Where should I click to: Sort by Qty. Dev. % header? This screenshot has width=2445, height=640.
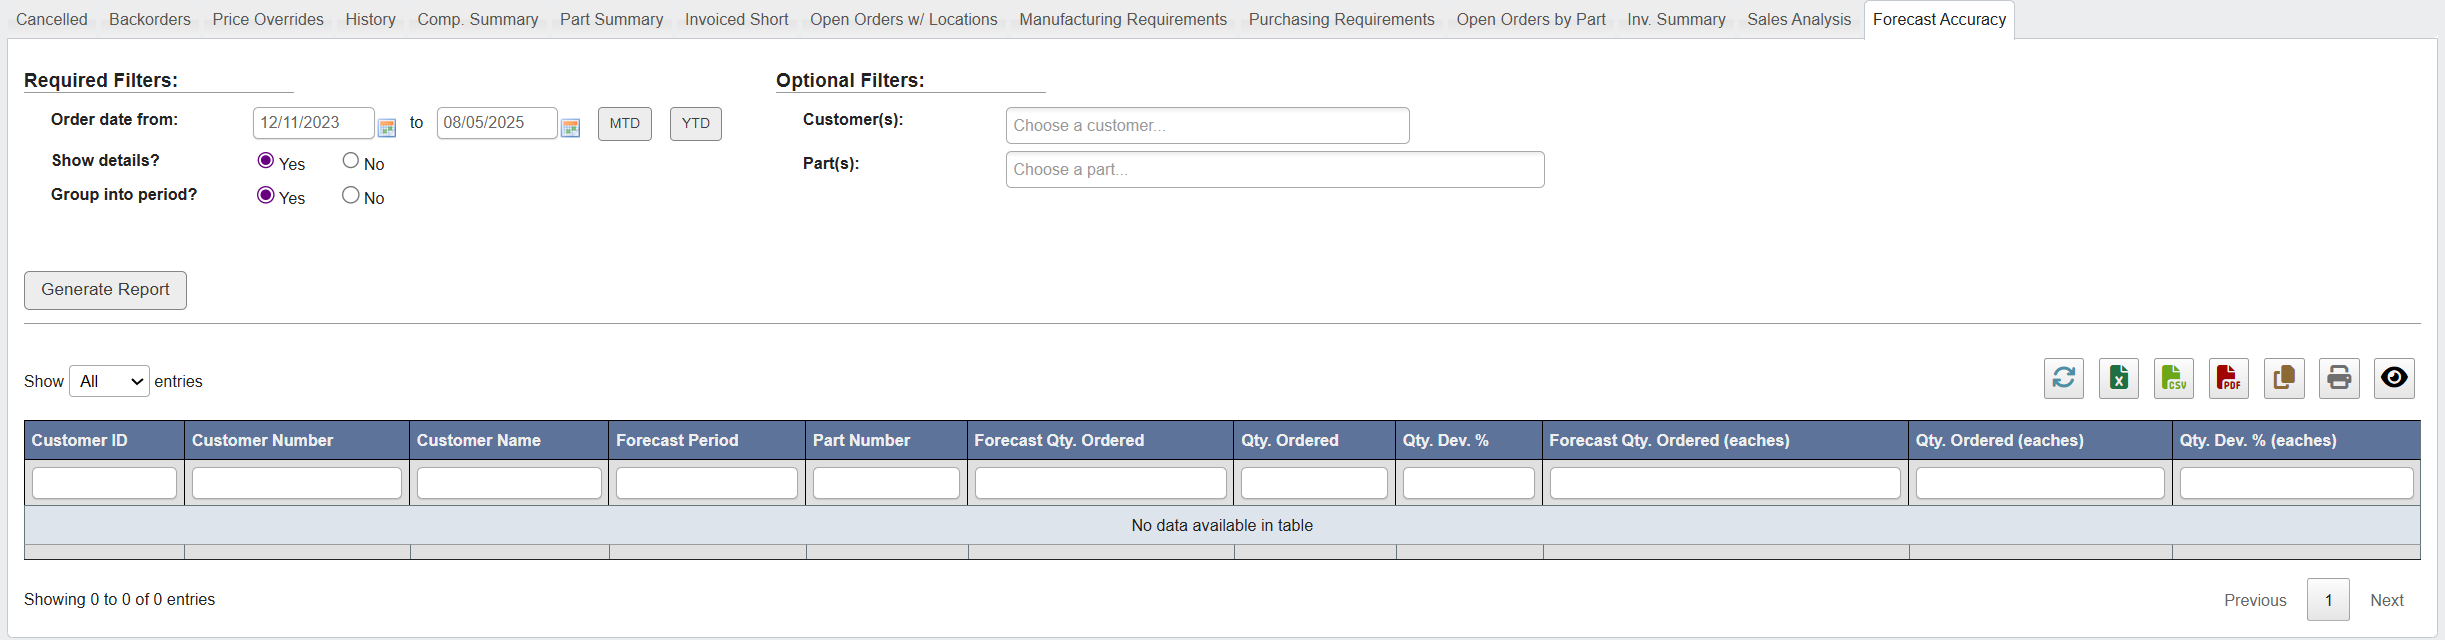point(1469,440)
